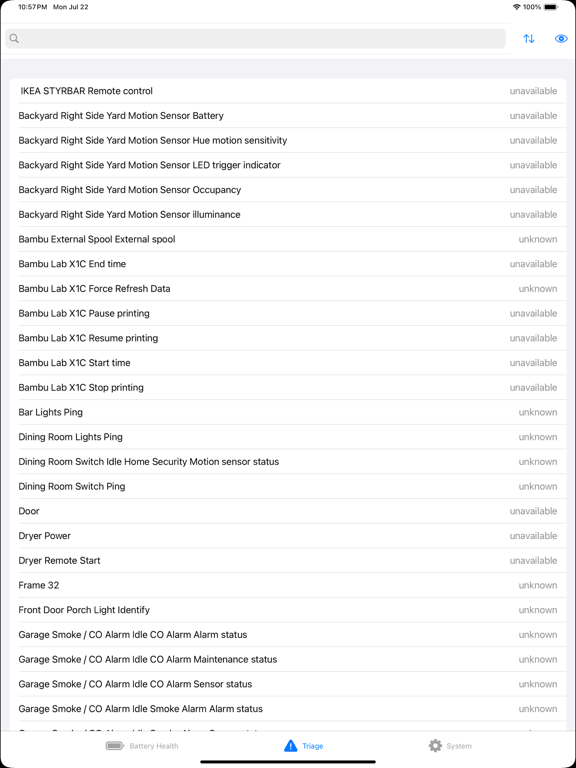Viewport: 576px width, 768px height.
Task: Click the home indicator bar
Action: (x=288, y=762)
